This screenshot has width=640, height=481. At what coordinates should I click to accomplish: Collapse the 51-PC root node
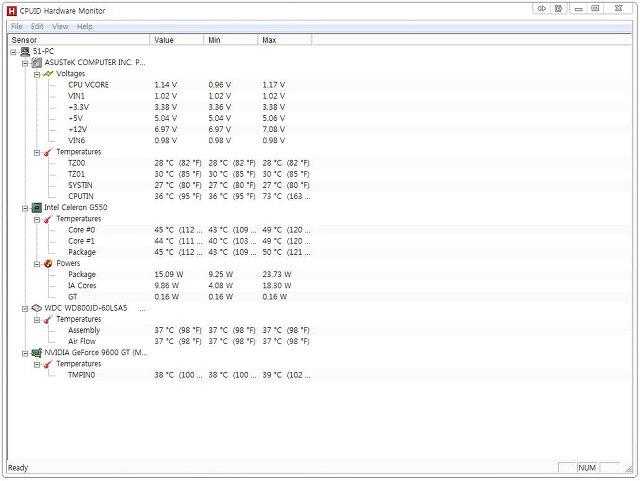coord(13,52)
